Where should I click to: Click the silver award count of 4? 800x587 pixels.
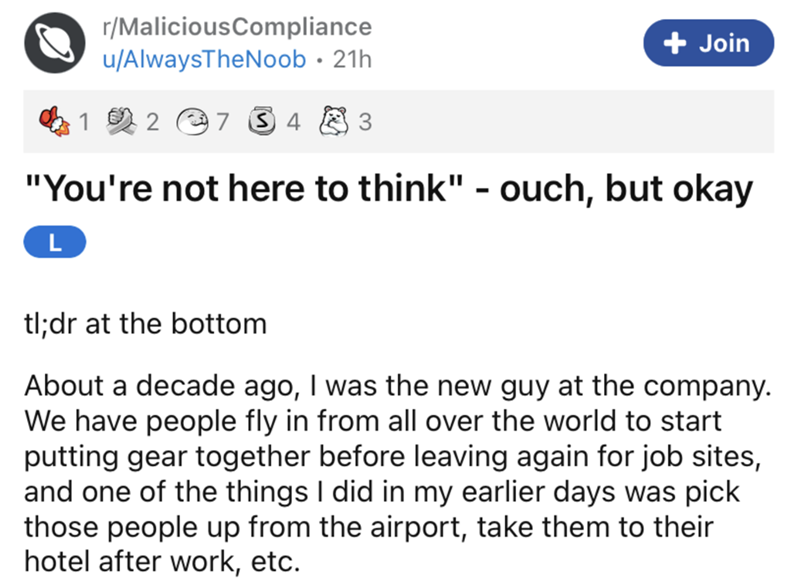coord(293,124)
